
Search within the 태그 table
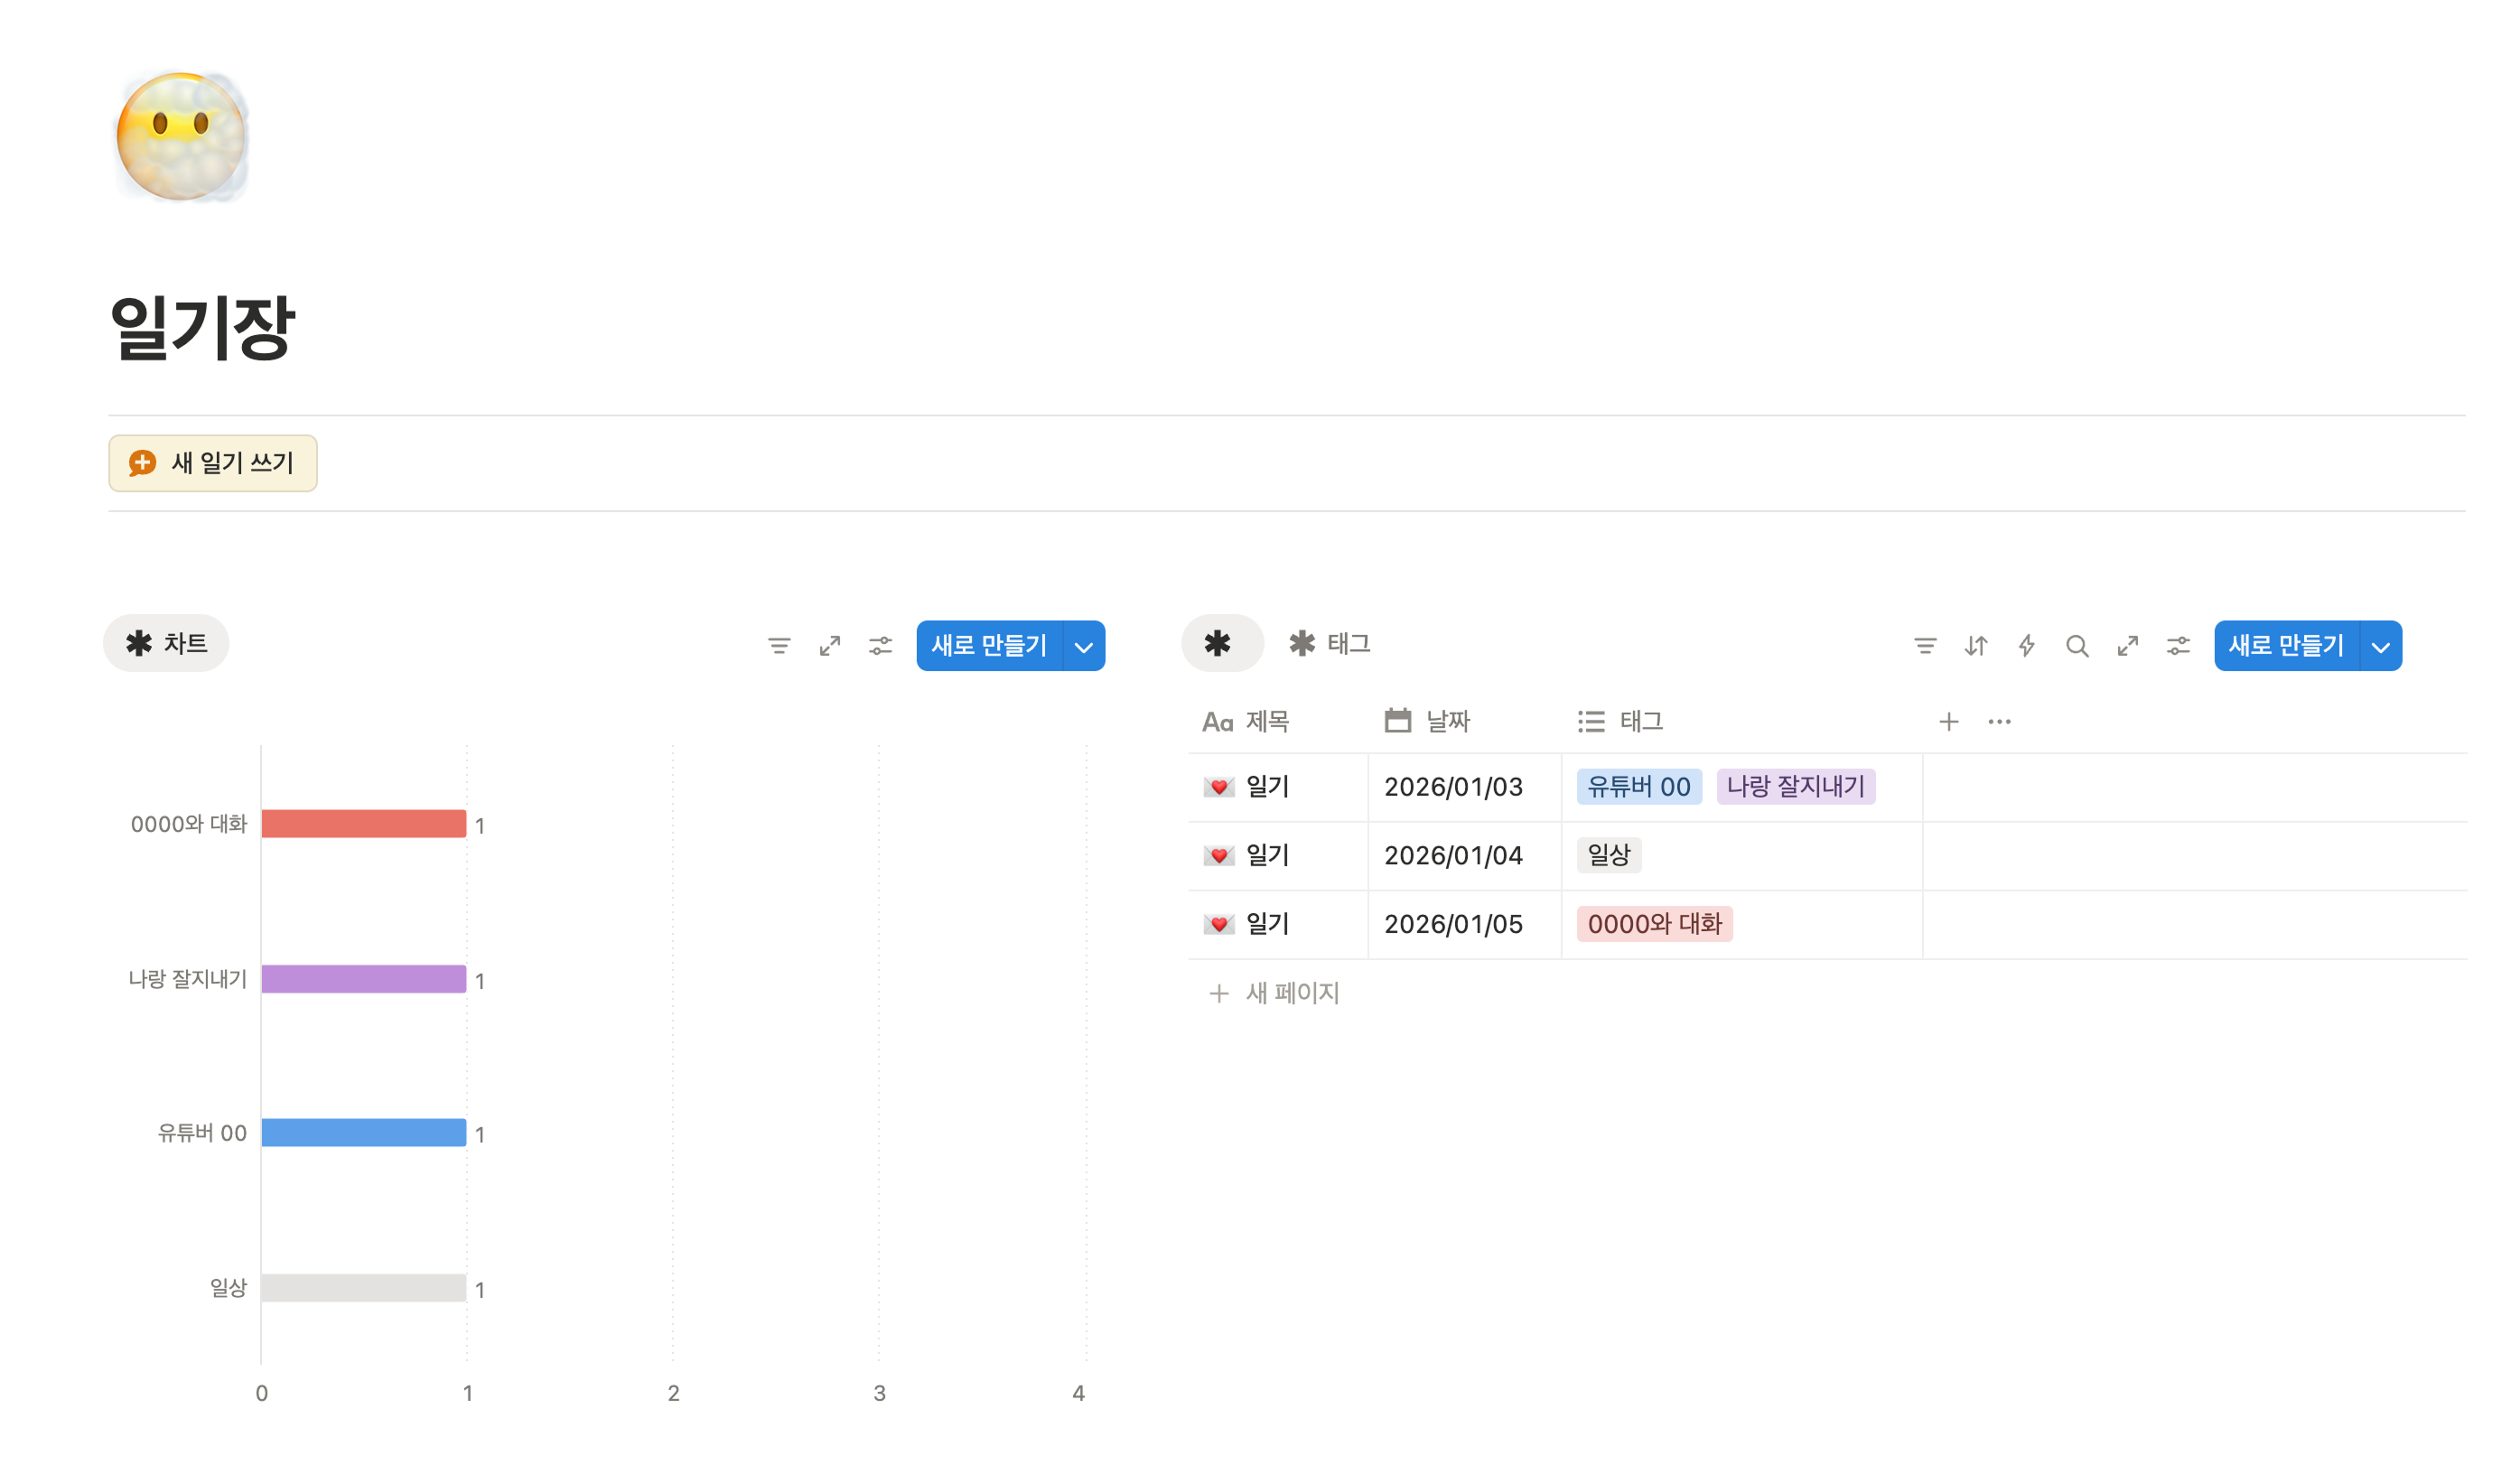(x=2077, y=646)
